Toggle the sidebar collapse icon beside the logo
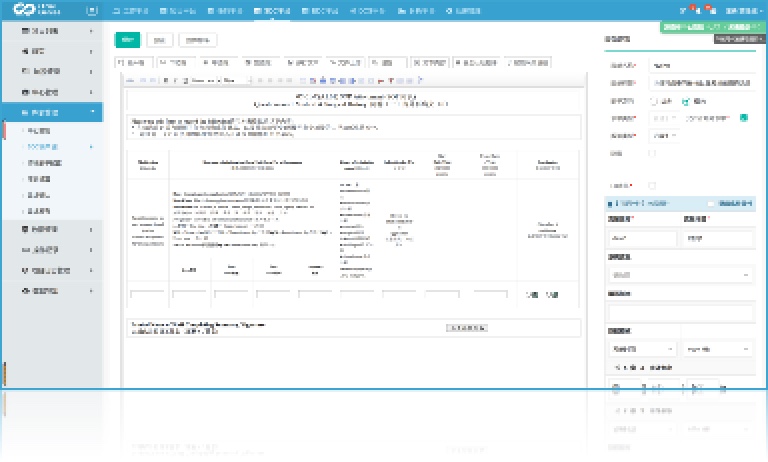Screen dimensions: 768x462 92,10
